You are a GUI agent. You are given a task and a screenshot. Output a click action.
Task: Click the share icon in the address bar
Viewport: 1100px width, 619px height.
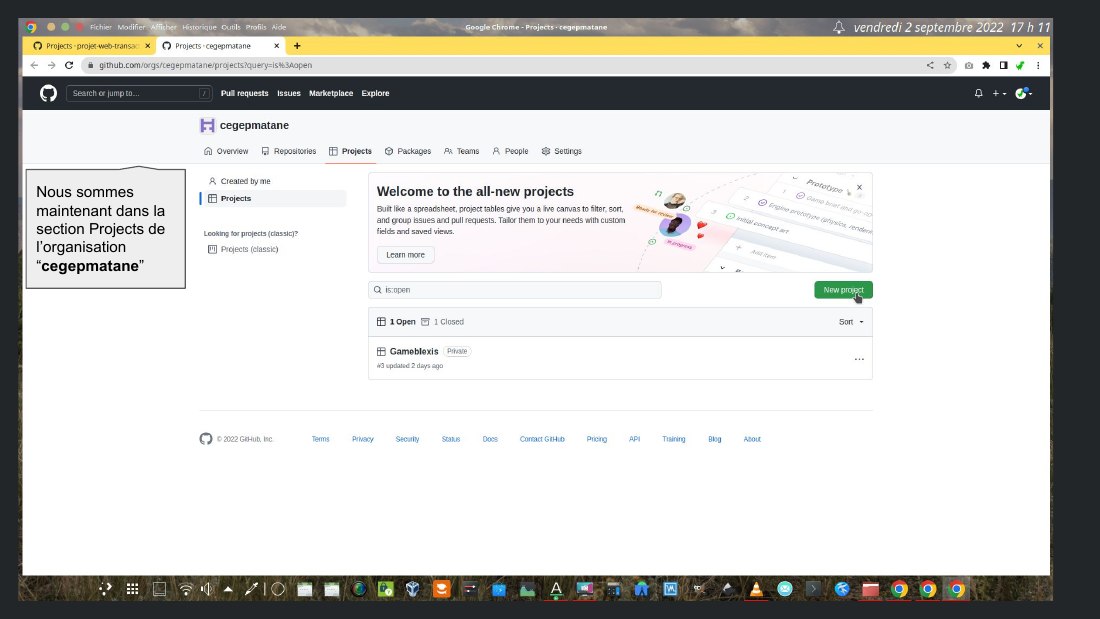[x=930, y=65]
